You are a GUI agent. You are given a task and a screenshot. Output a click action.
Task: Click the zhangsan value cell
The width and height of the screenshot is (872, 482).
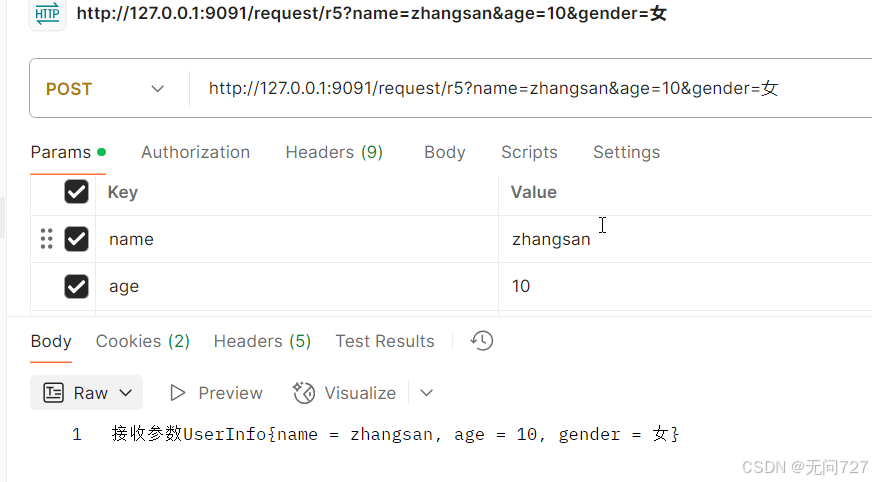tap(685, 239)
